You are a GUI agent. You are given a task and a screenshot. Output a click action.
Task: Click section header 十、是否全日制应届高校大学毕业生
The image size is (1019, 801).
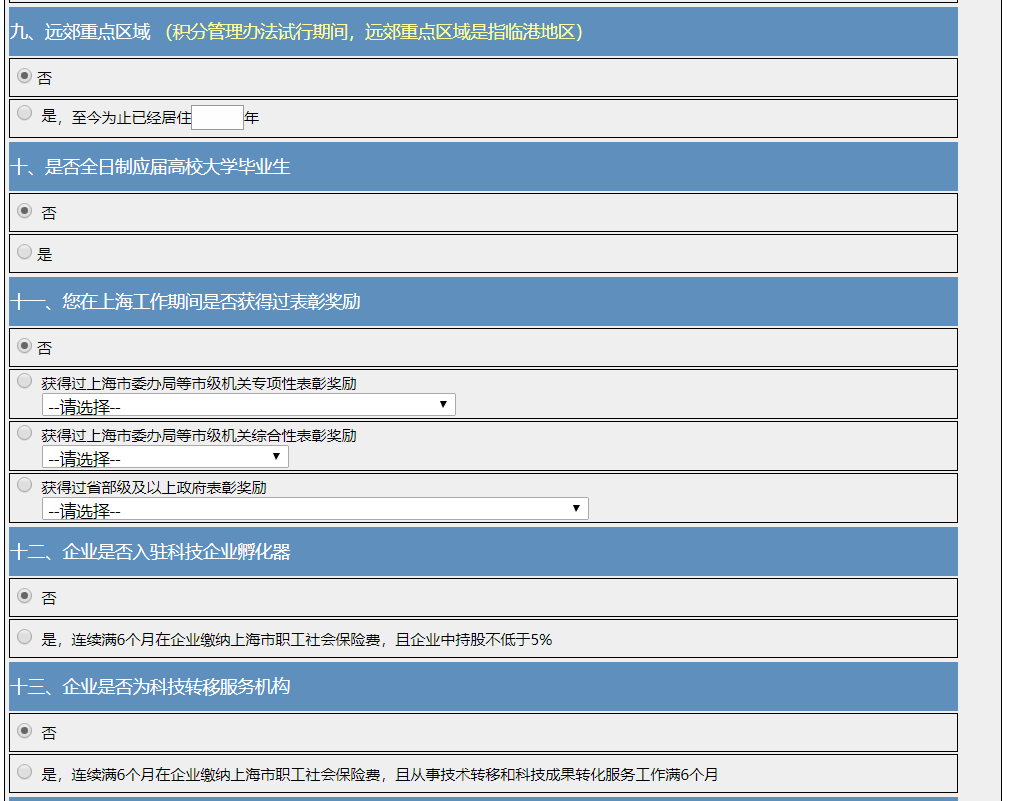[x=150, y=167]
